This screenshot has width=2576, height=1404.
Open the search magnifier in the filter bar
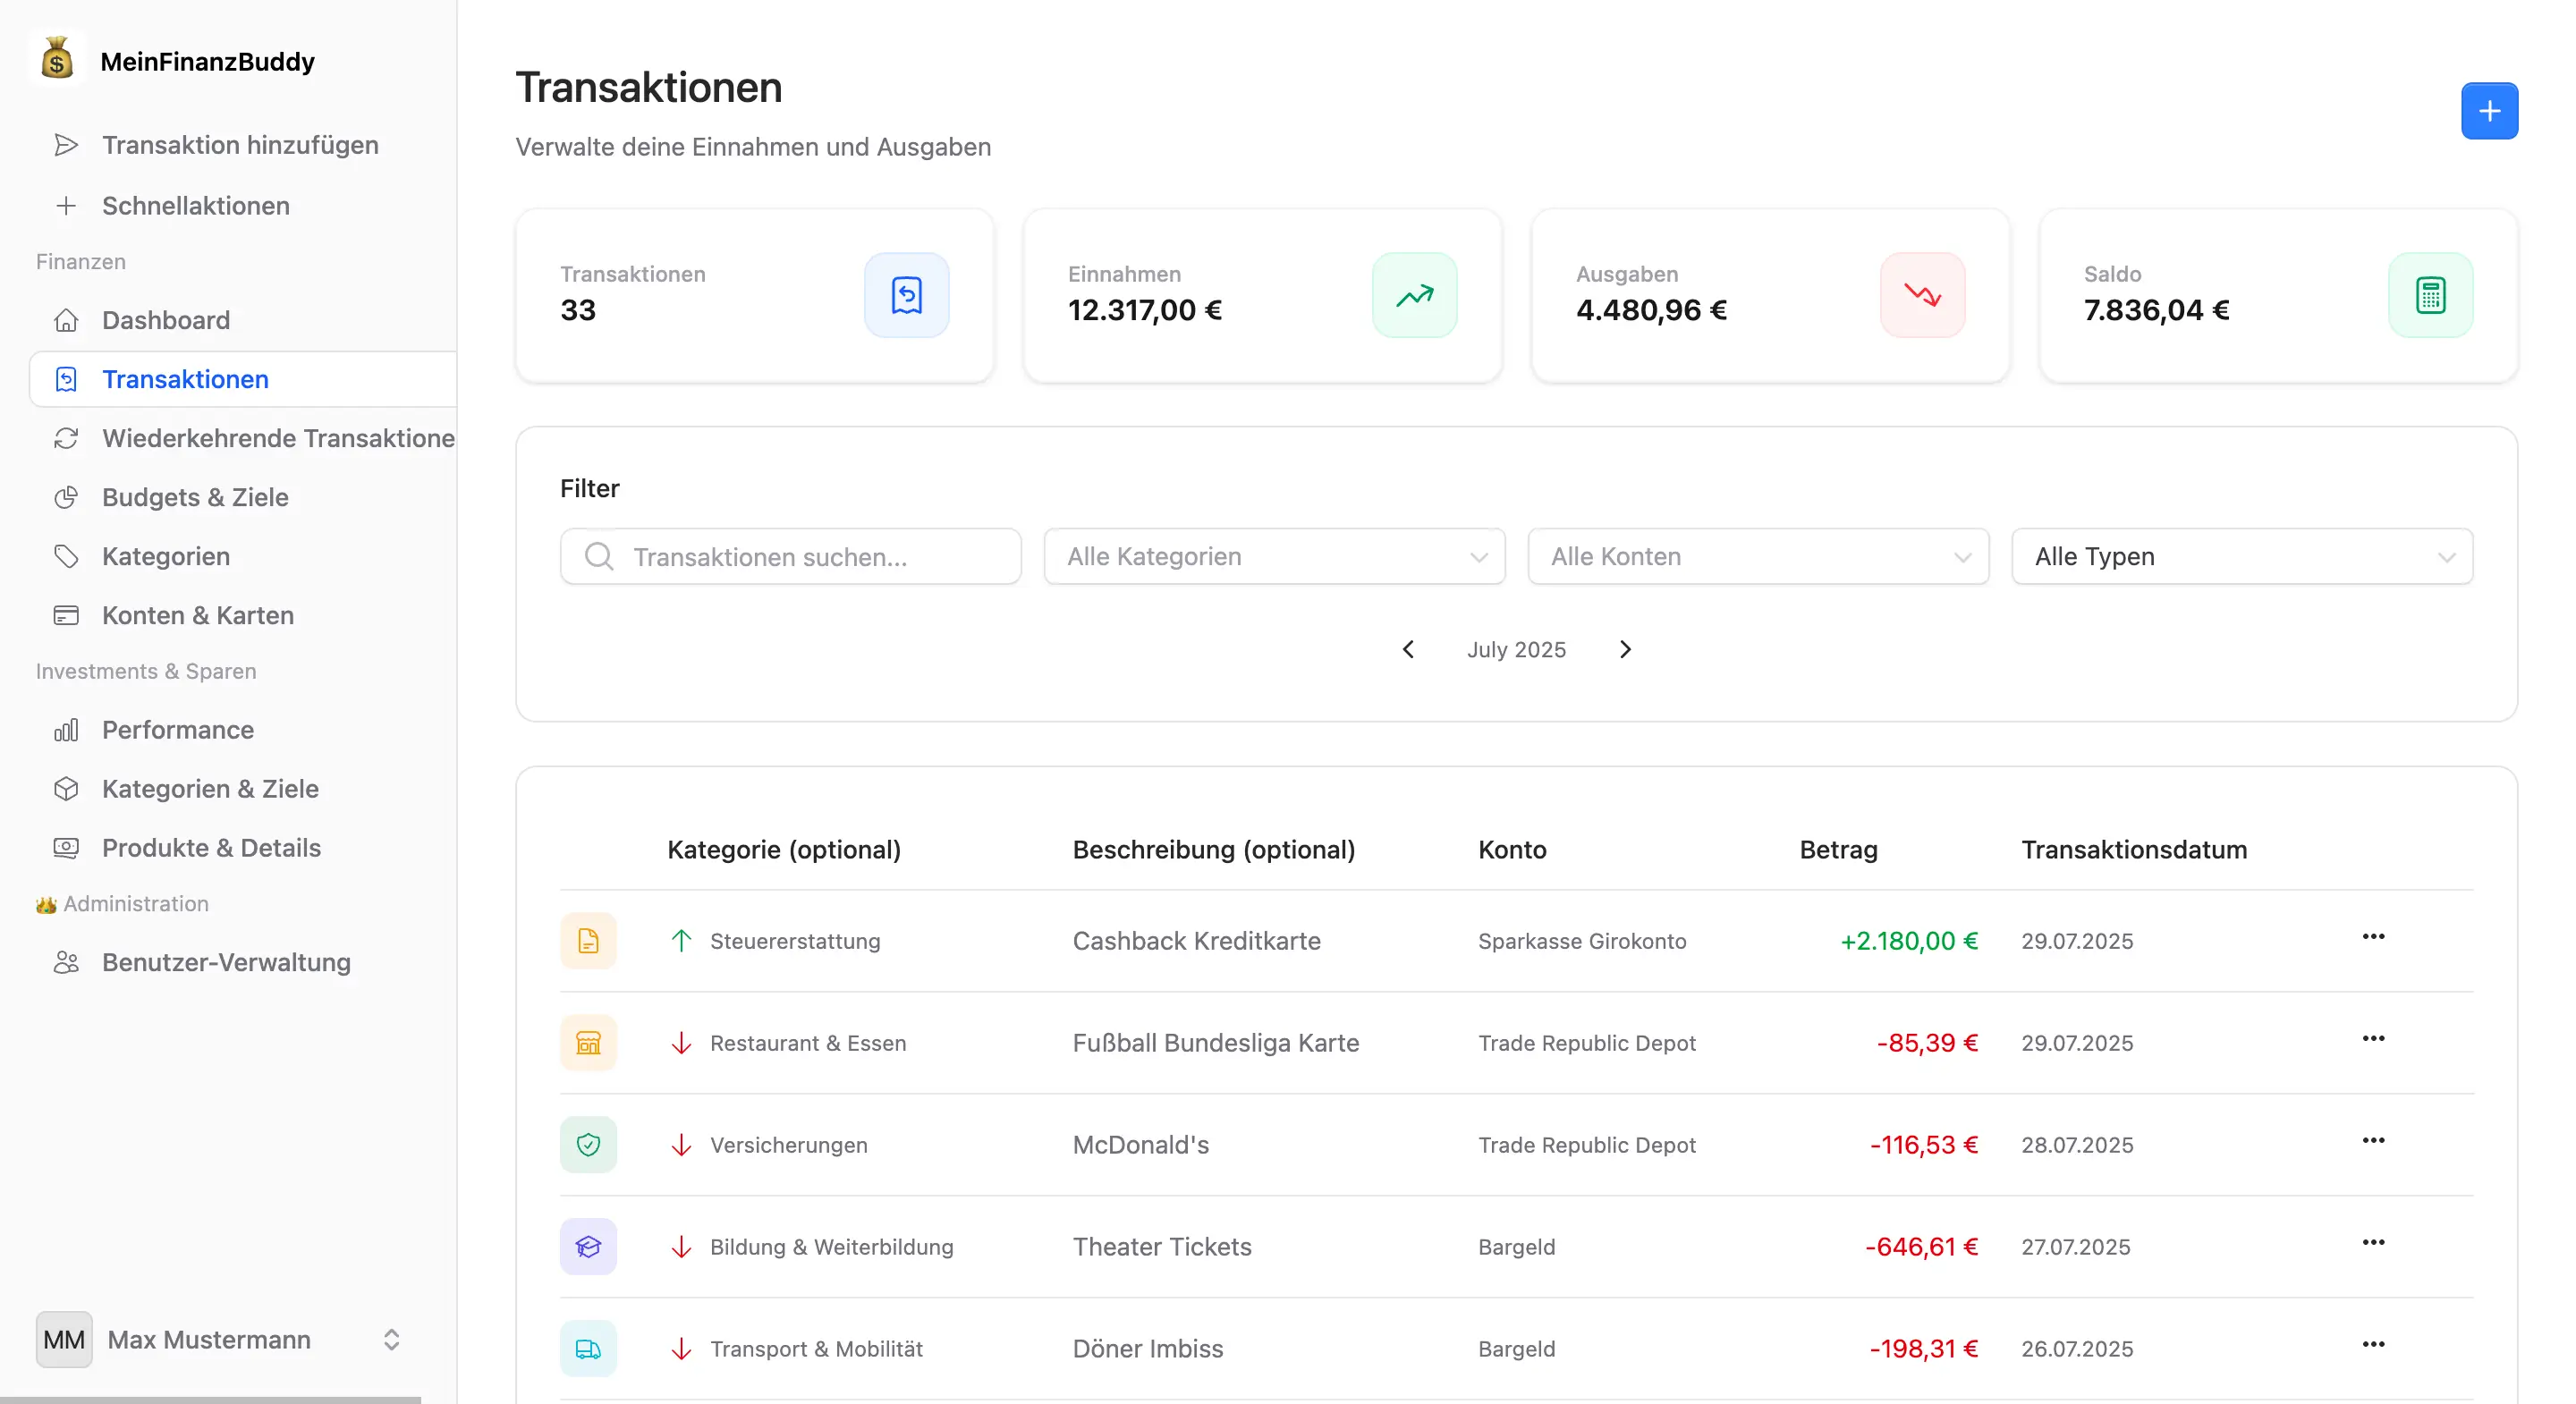point(599,556)
